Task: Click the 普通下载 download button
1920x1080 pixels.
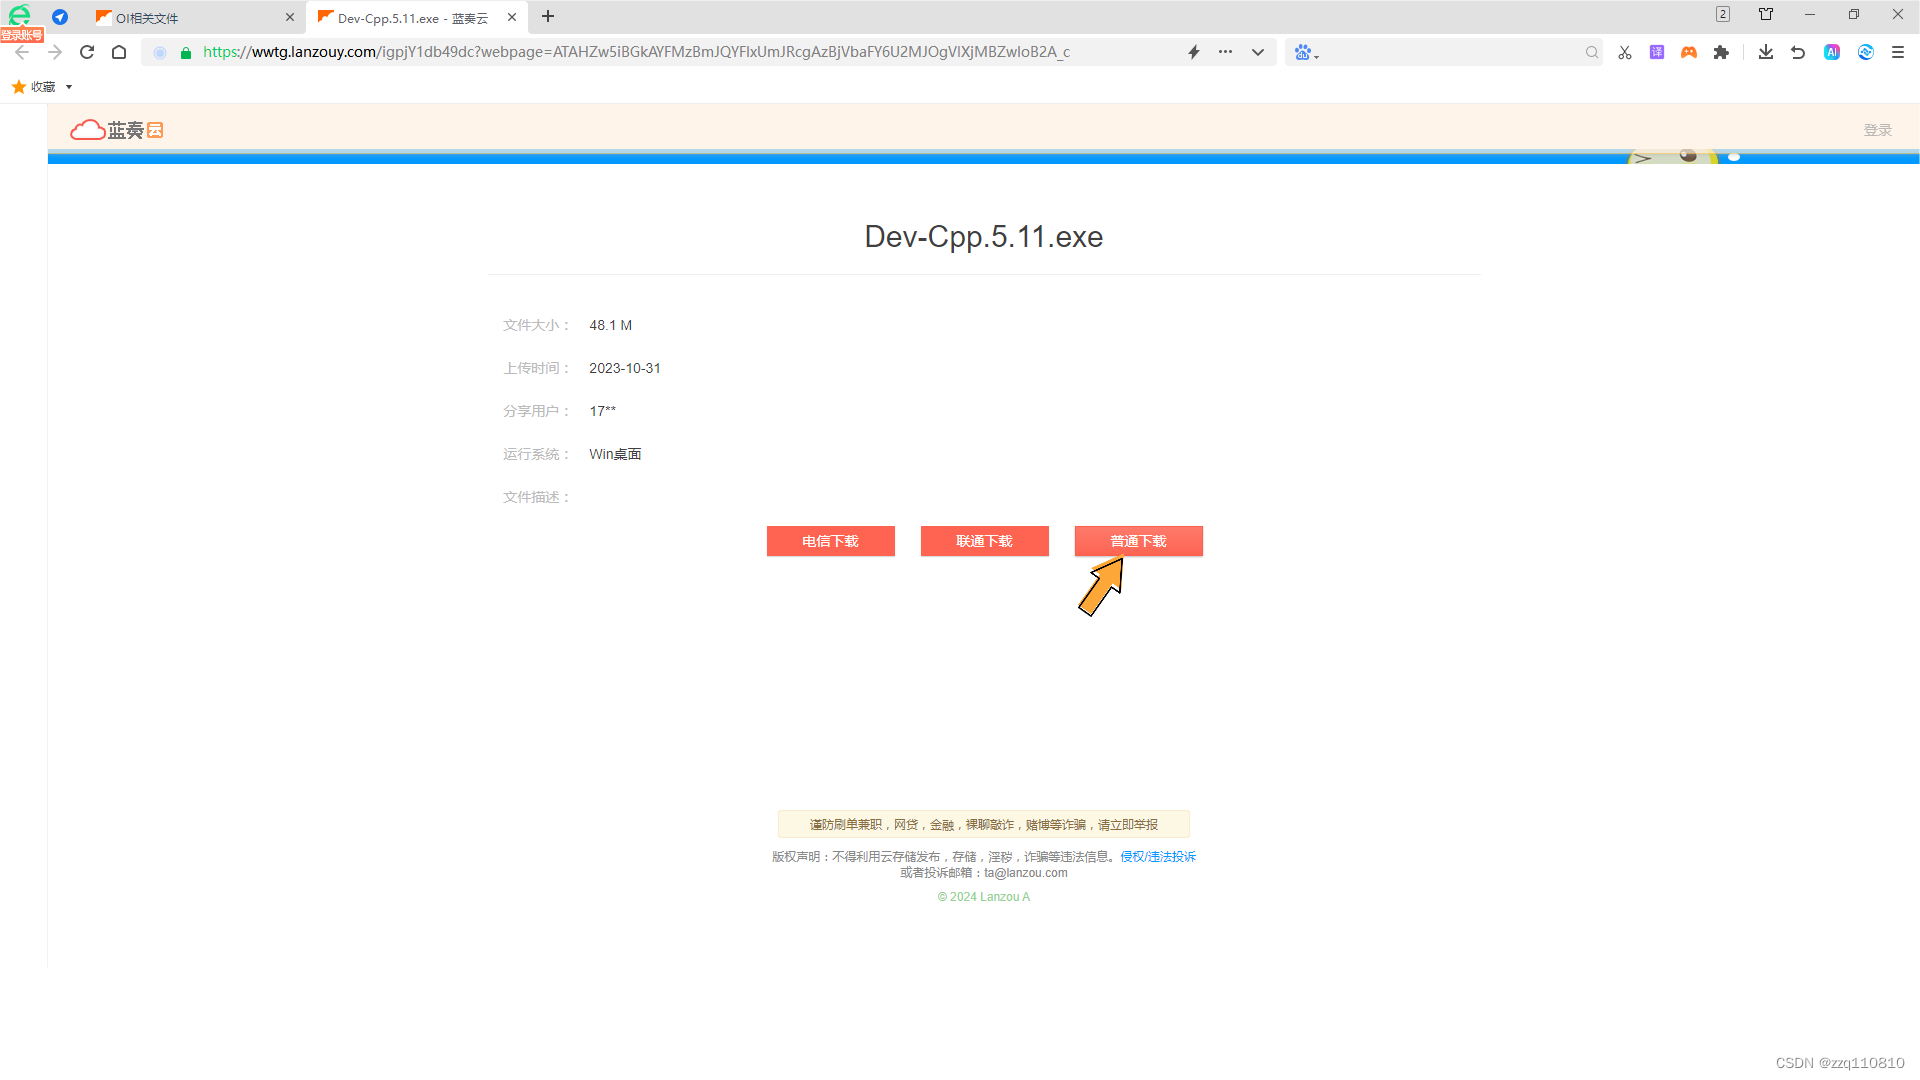Action: click(1138, 541)
